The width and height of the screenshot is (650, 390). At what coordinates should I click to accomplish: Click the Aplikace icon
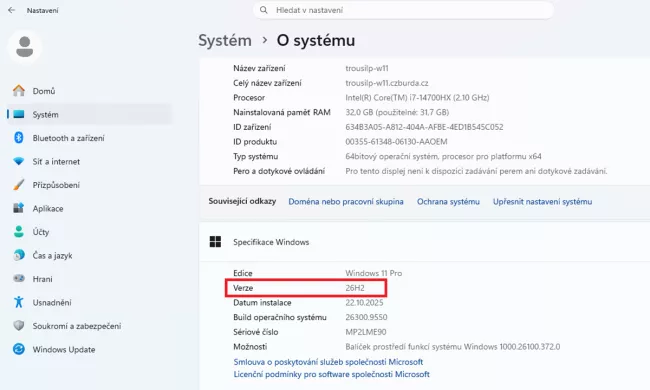(x=19, y=208)
